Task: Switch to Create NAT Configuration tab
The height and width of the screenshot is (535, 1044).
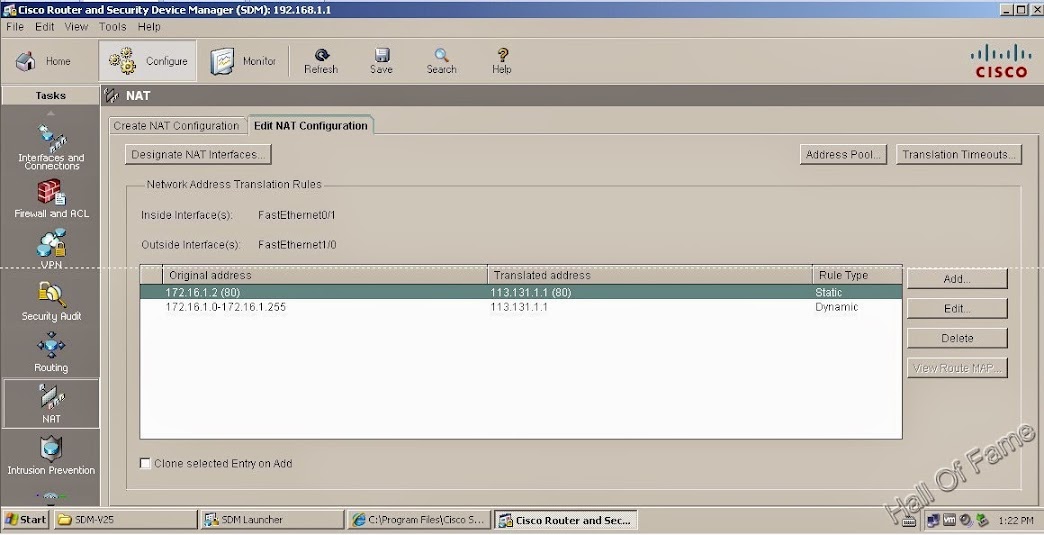Action: (176, 126)
